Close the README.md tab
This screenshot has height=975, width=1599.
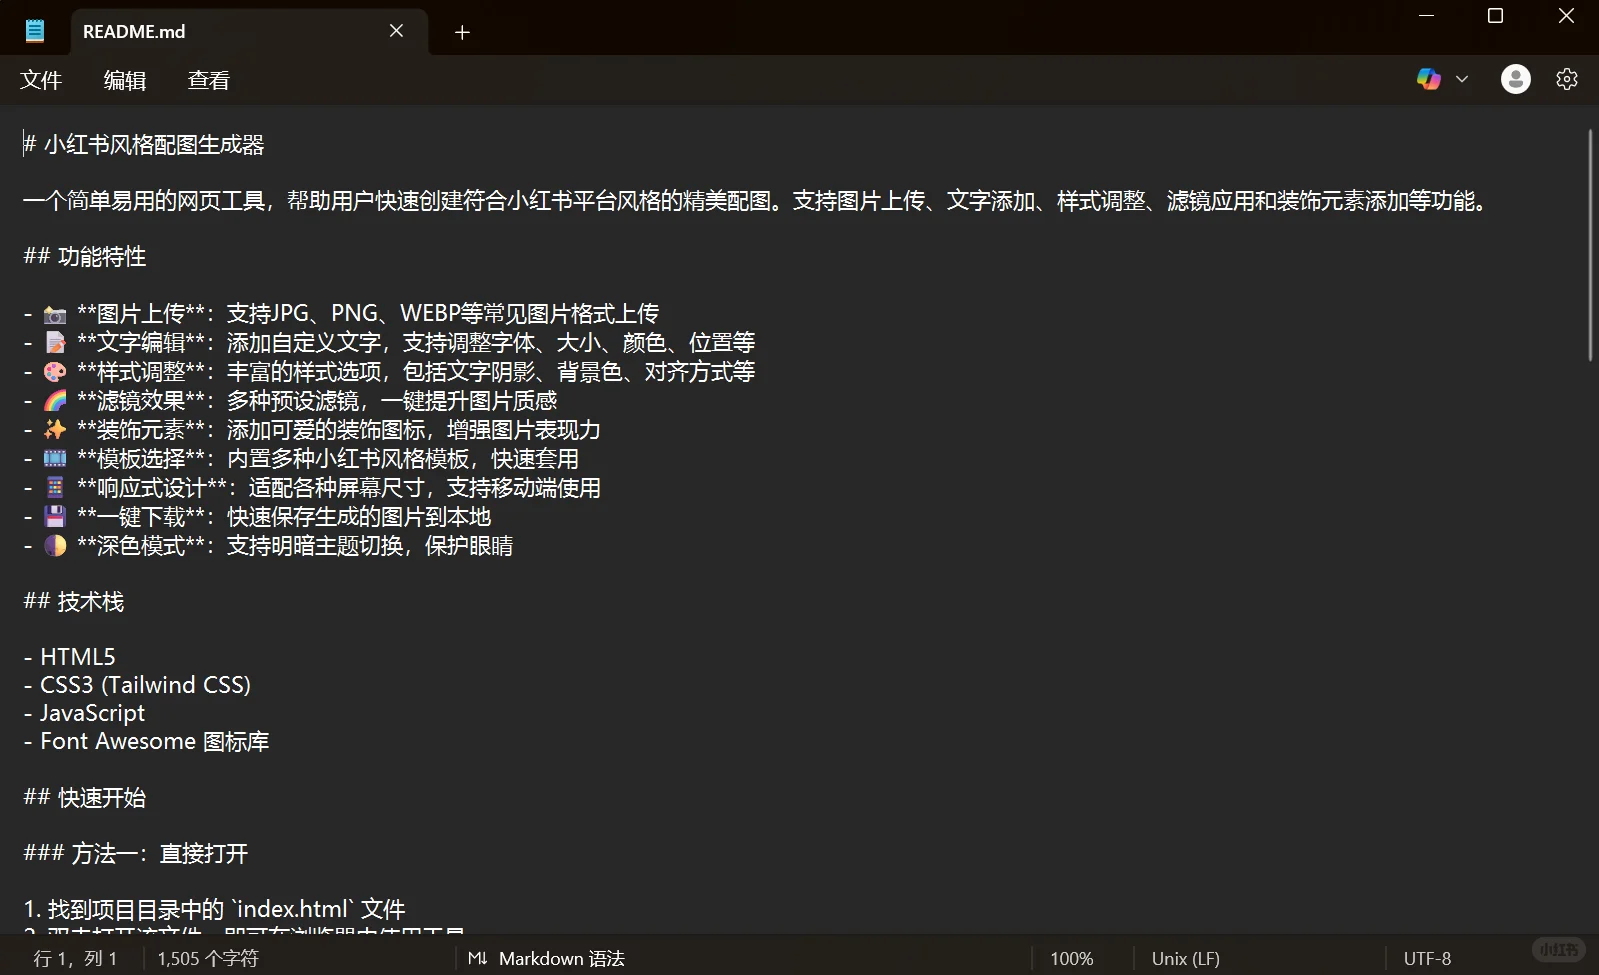[397, 31]
